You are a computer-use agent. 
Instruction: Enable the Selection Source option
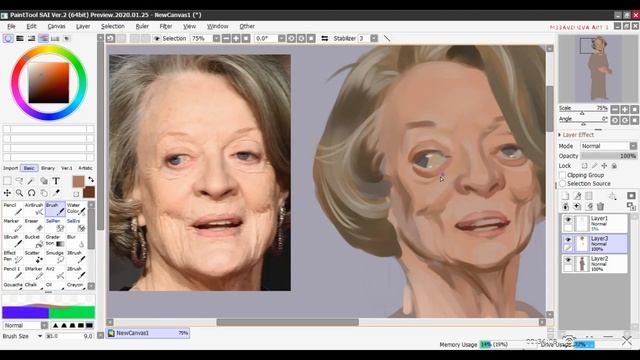pyautogui.click(x=562, y=184)
